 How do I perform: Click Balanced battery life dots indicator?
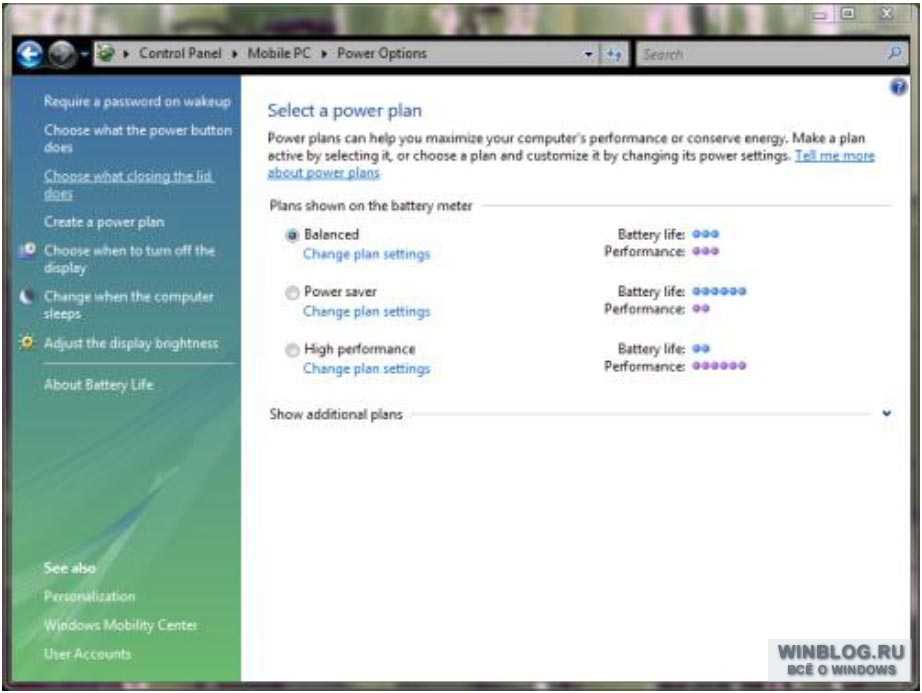(705, 234)
